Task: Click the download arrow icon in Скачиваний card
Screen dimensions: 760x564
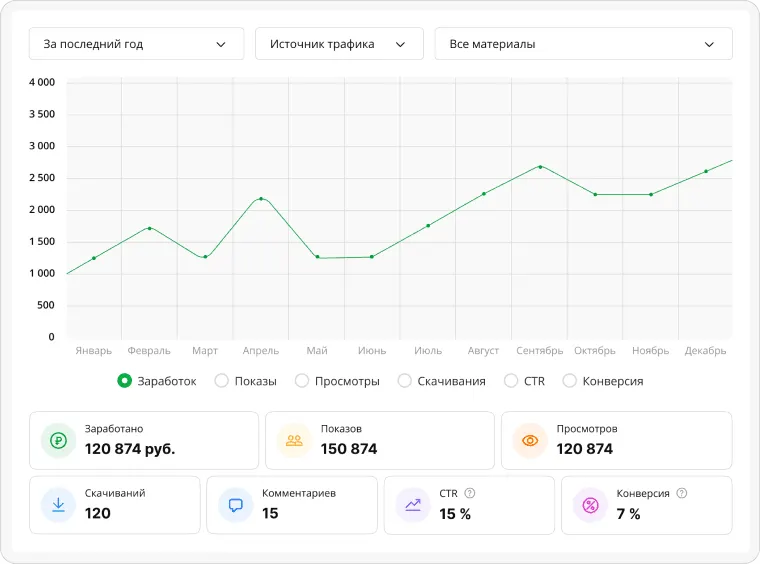Action: coord(59,505)
